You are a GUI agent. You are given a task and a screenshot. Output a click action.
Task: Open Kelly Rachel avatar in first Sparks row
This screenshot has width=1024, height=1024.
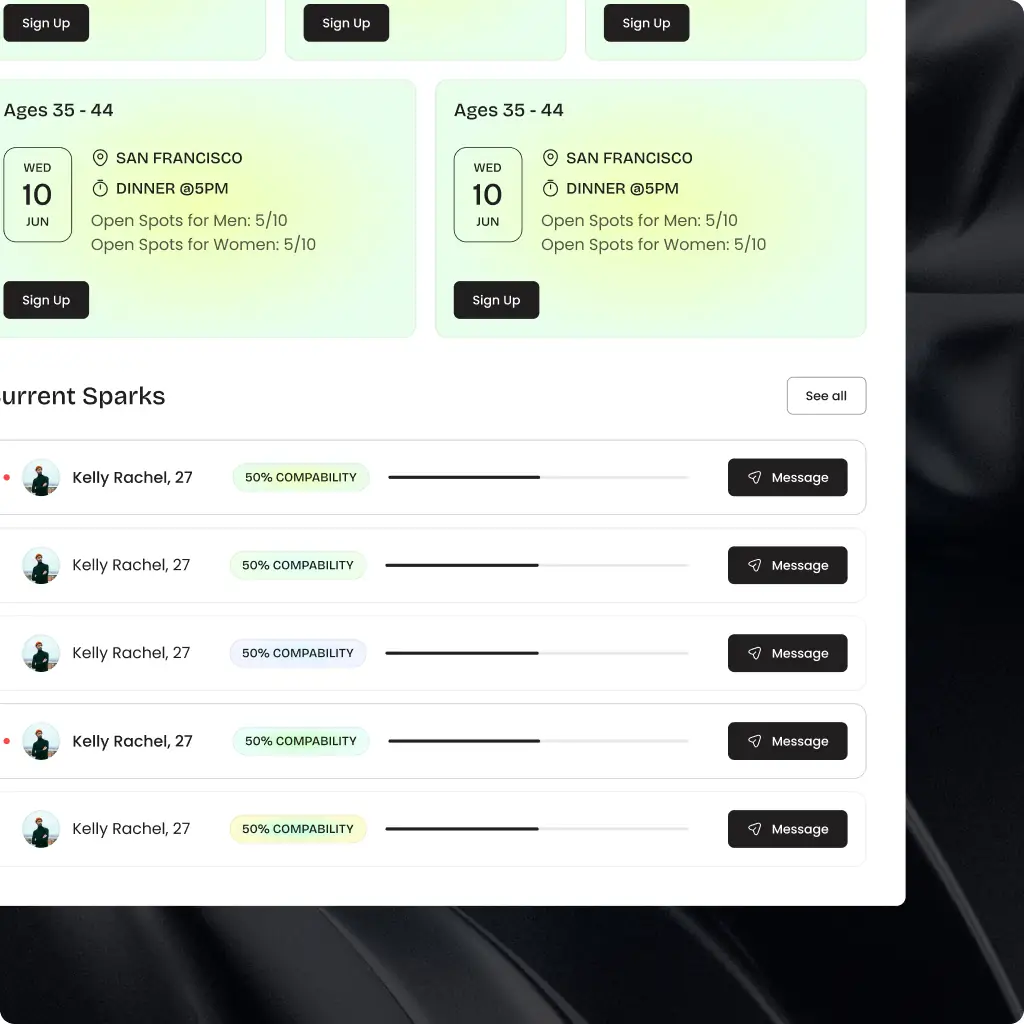(41, 477)
